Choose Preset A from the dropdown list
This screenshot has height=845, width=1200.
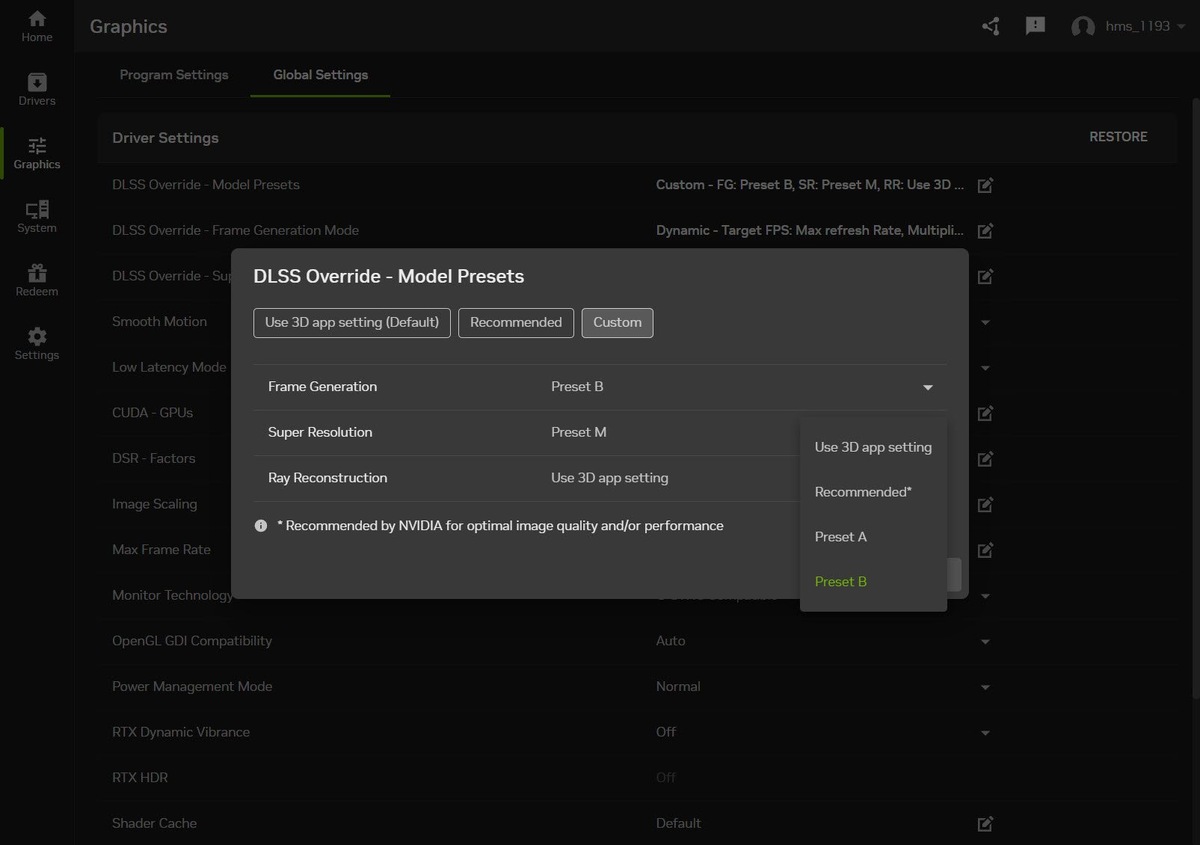coord(841,537)
